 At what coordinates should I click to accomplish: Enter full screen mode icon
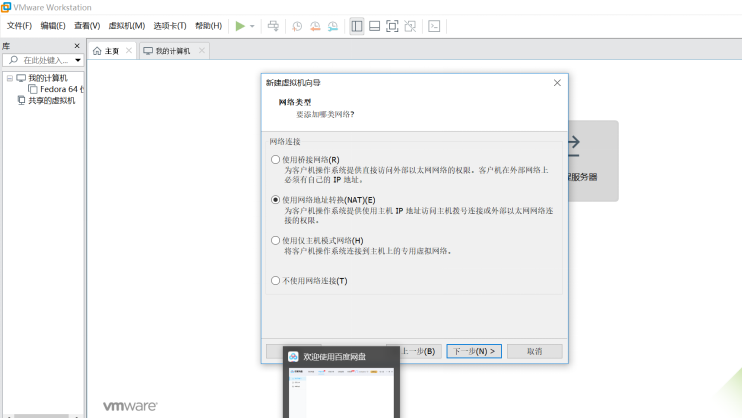[392, 26]
